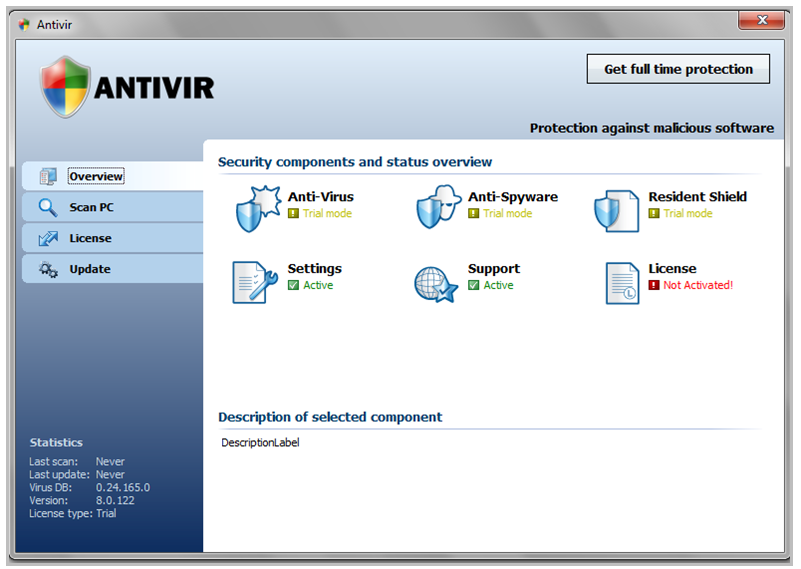Close the Antivir window
The image size is (801, 569).
(x=762, y=20)
